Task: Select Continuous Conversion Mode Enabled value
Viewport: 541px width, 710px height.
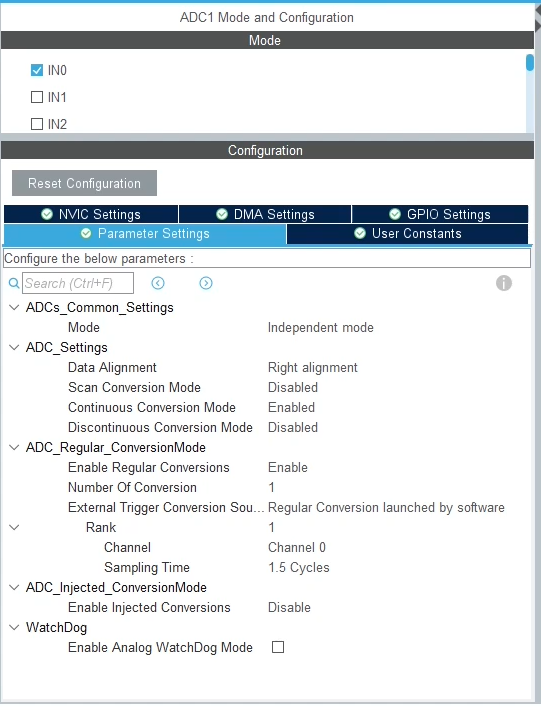Action: [x=292, y=407]
